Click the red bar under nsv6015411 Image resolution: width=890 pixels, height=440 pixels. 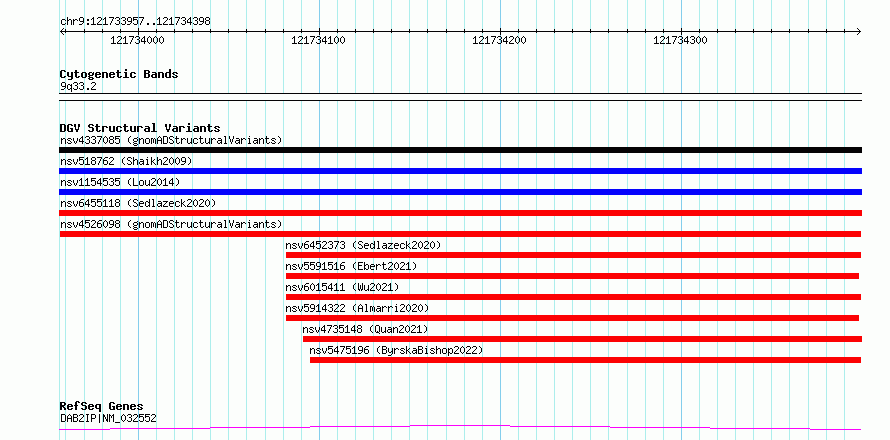pos(573,297)
